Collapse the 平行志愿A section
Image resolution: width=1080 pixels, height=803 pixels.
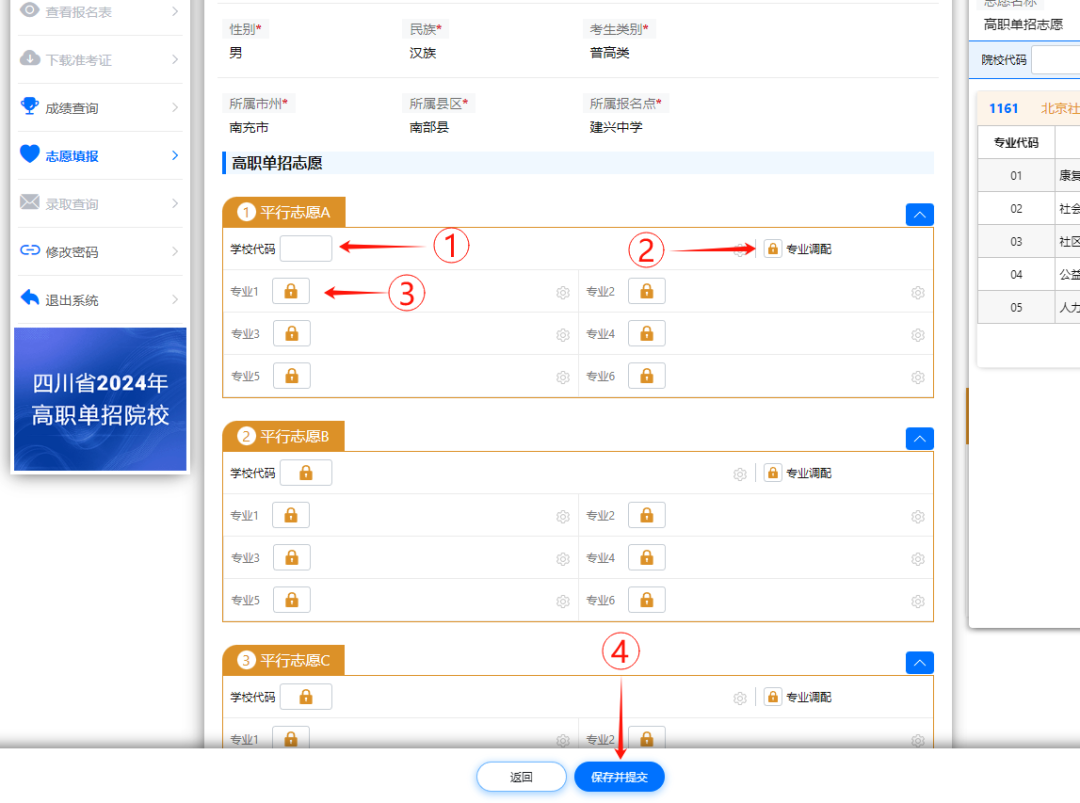click(x=919, y=215)
